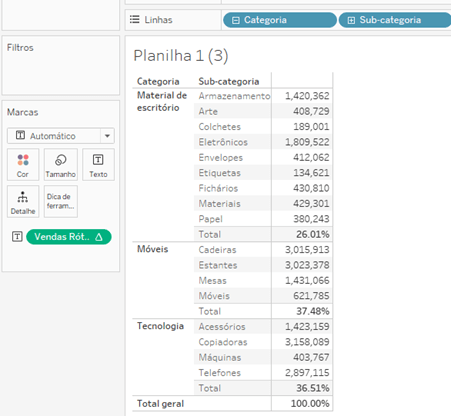Select the Vendas Rót.. pill on Marks
The width and height of the screenshot is (451, 416).
69,237
